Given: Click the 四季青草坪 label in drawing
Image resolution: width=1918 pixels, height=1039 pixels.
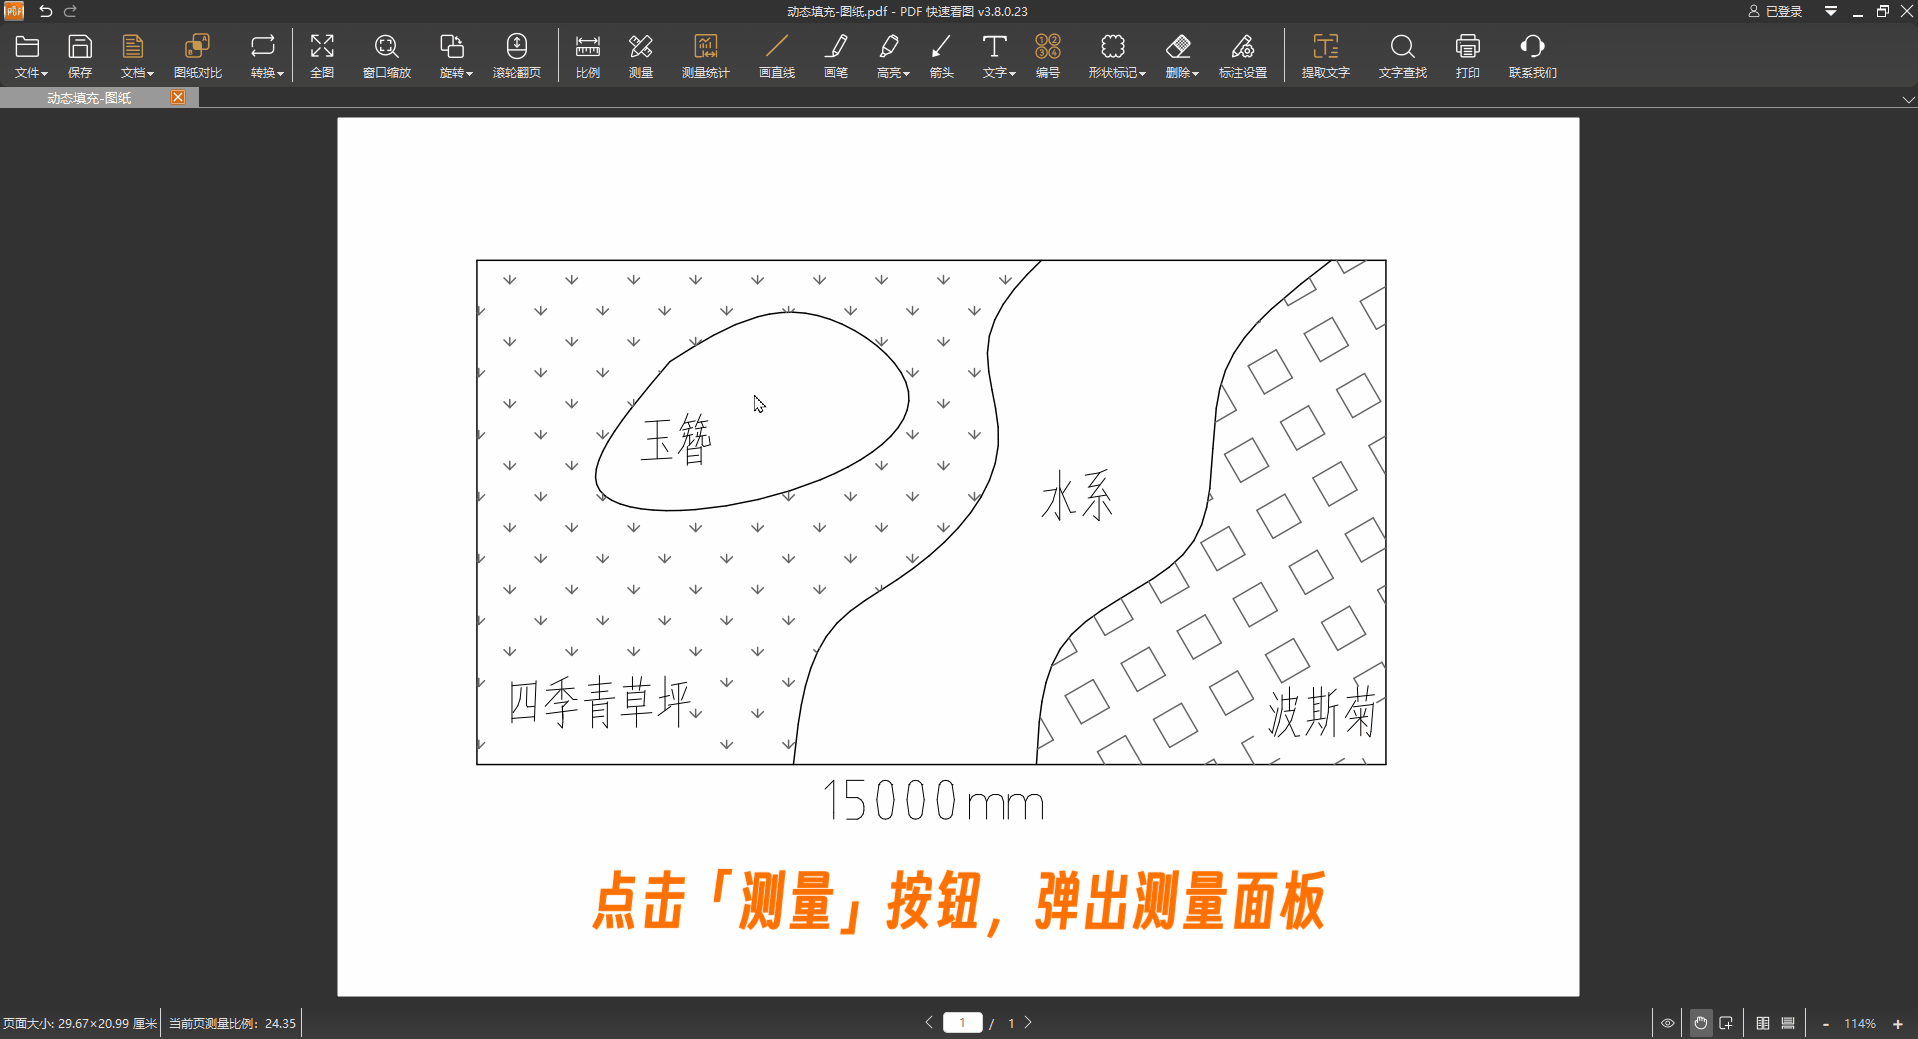Looking at the screenshot, I should point(599,702).
